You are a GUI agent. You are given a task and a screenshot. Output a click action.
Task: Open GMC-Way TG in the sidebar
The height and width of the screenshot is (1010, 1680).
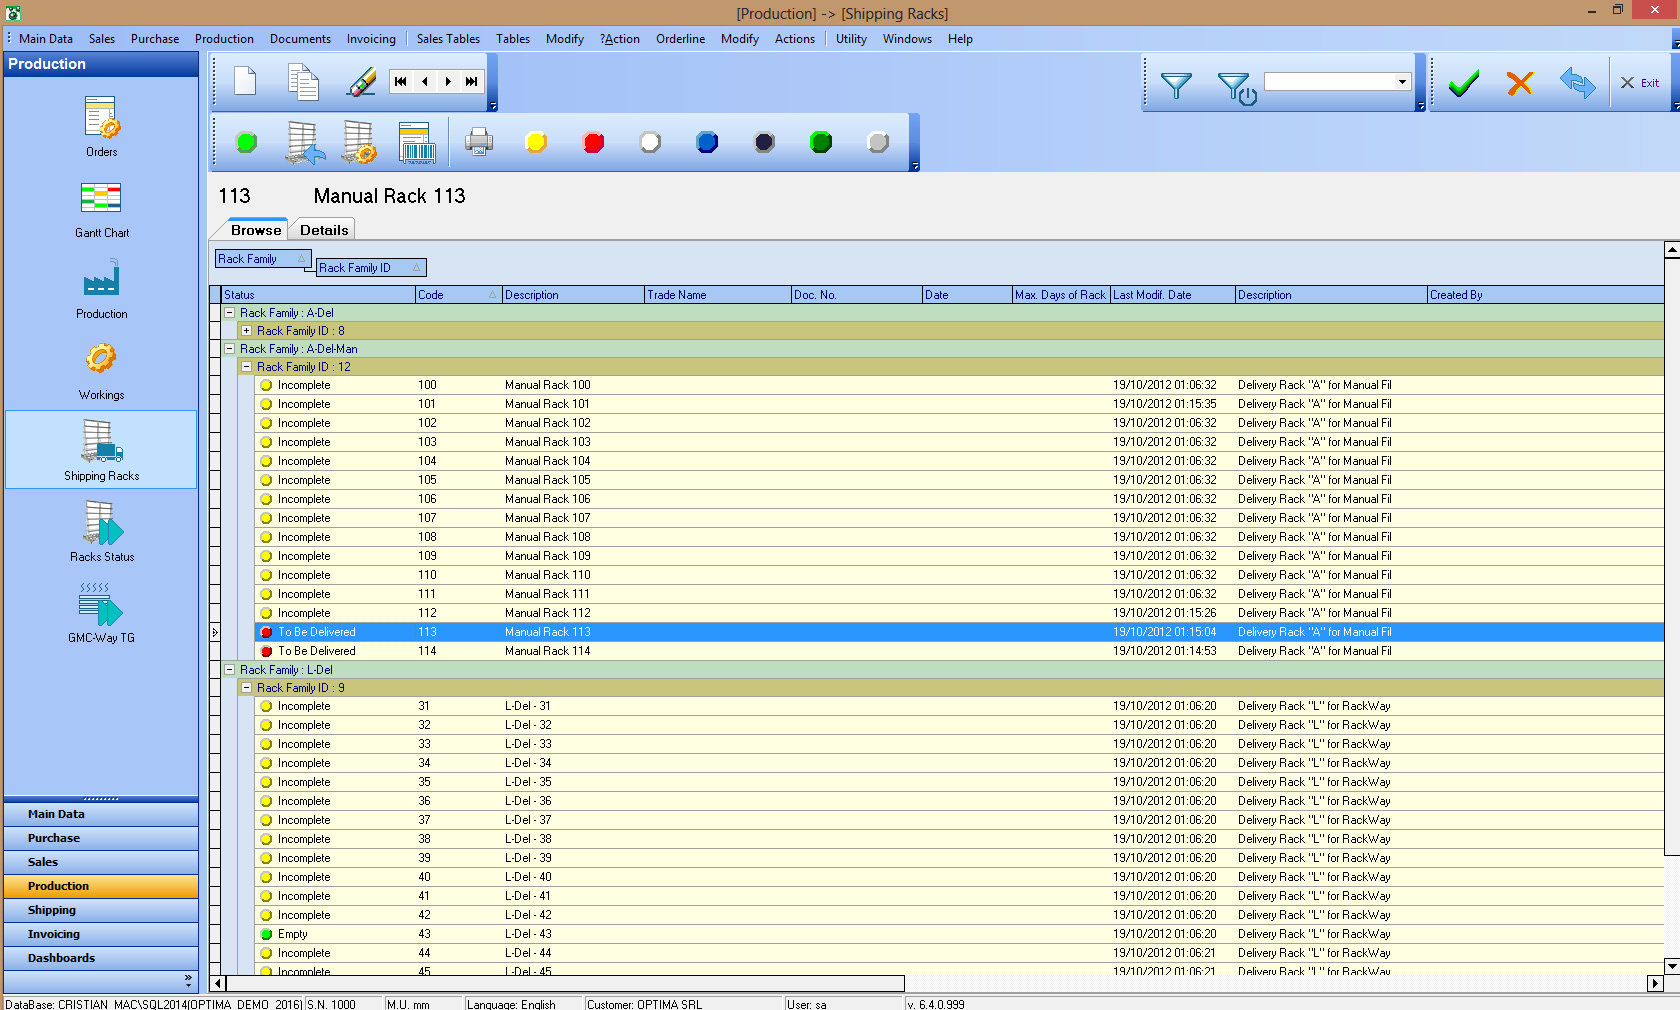click(x=101, y=613)
